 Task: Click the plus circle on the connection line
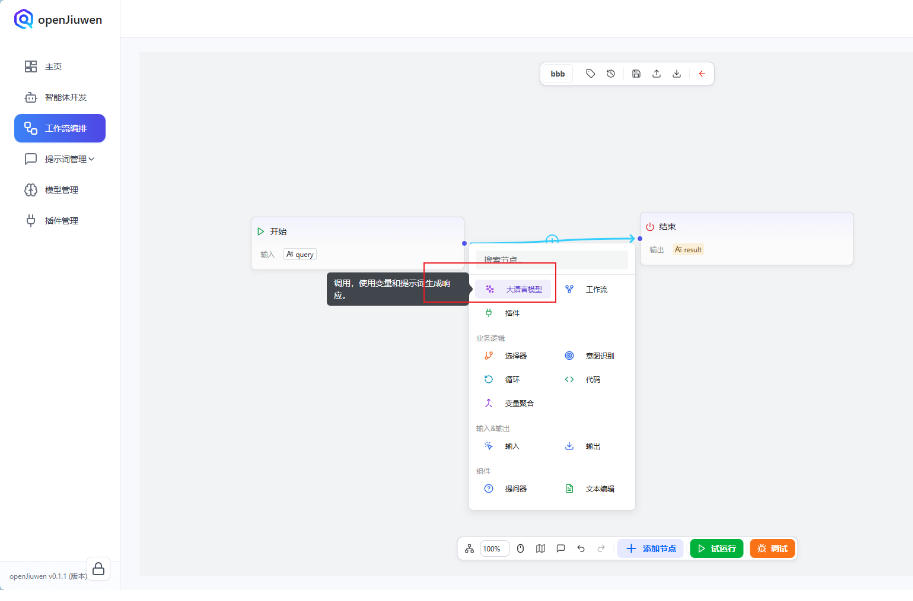(552, 239)
